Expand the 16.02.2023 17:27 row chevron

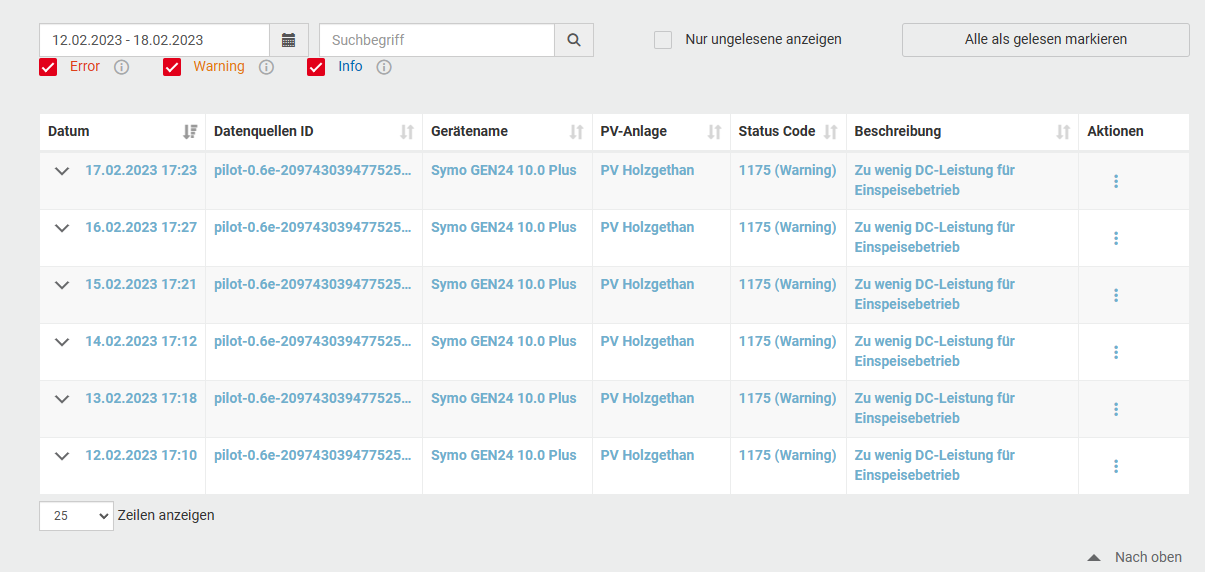click(62, 228)
